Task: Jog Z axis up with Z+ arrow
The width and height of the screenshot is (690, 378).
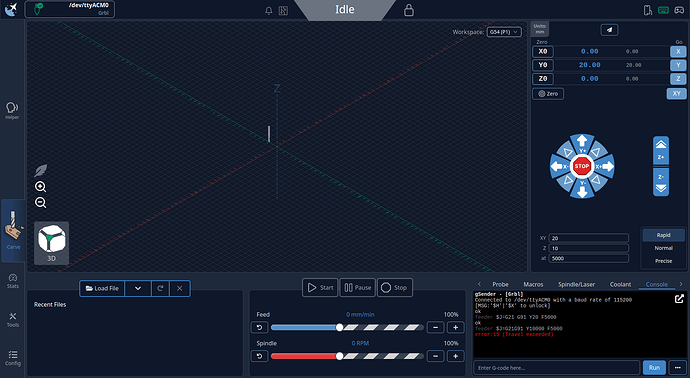Action: [661, 150]
